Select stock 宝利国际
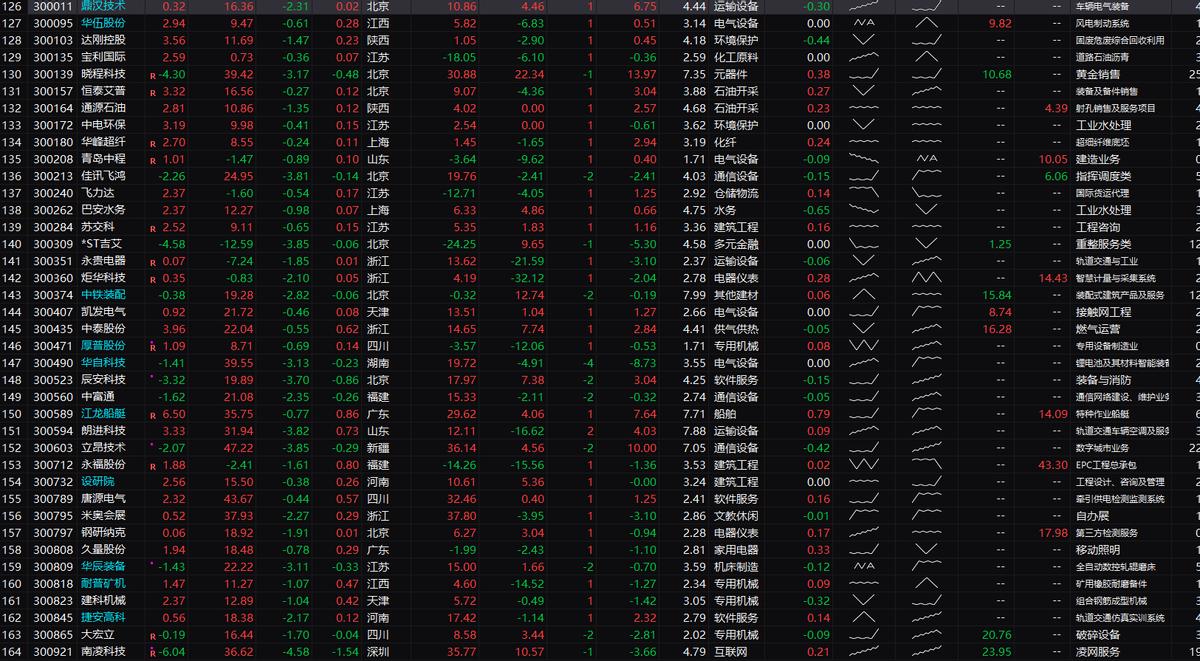This screenshot has height=661, width=1200. [x=103, y=57]
